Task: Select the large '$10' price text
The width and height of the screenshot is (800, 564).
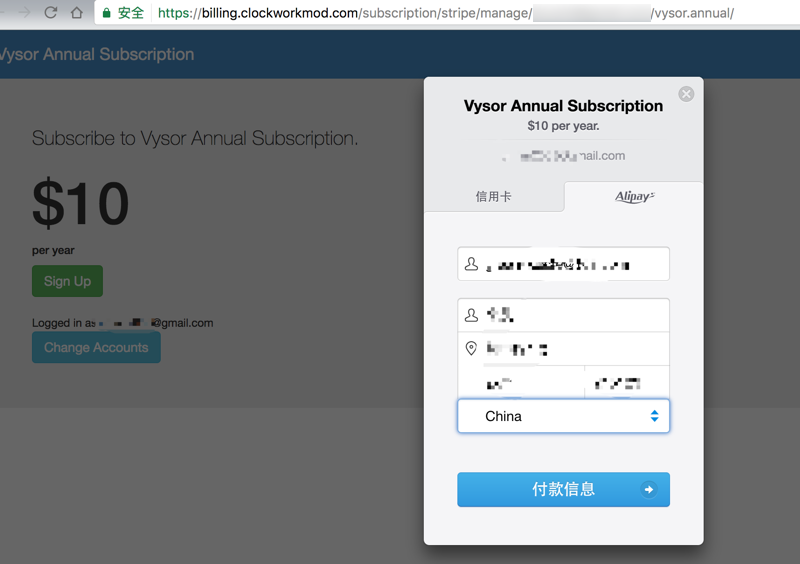Action: coord(80,203)
